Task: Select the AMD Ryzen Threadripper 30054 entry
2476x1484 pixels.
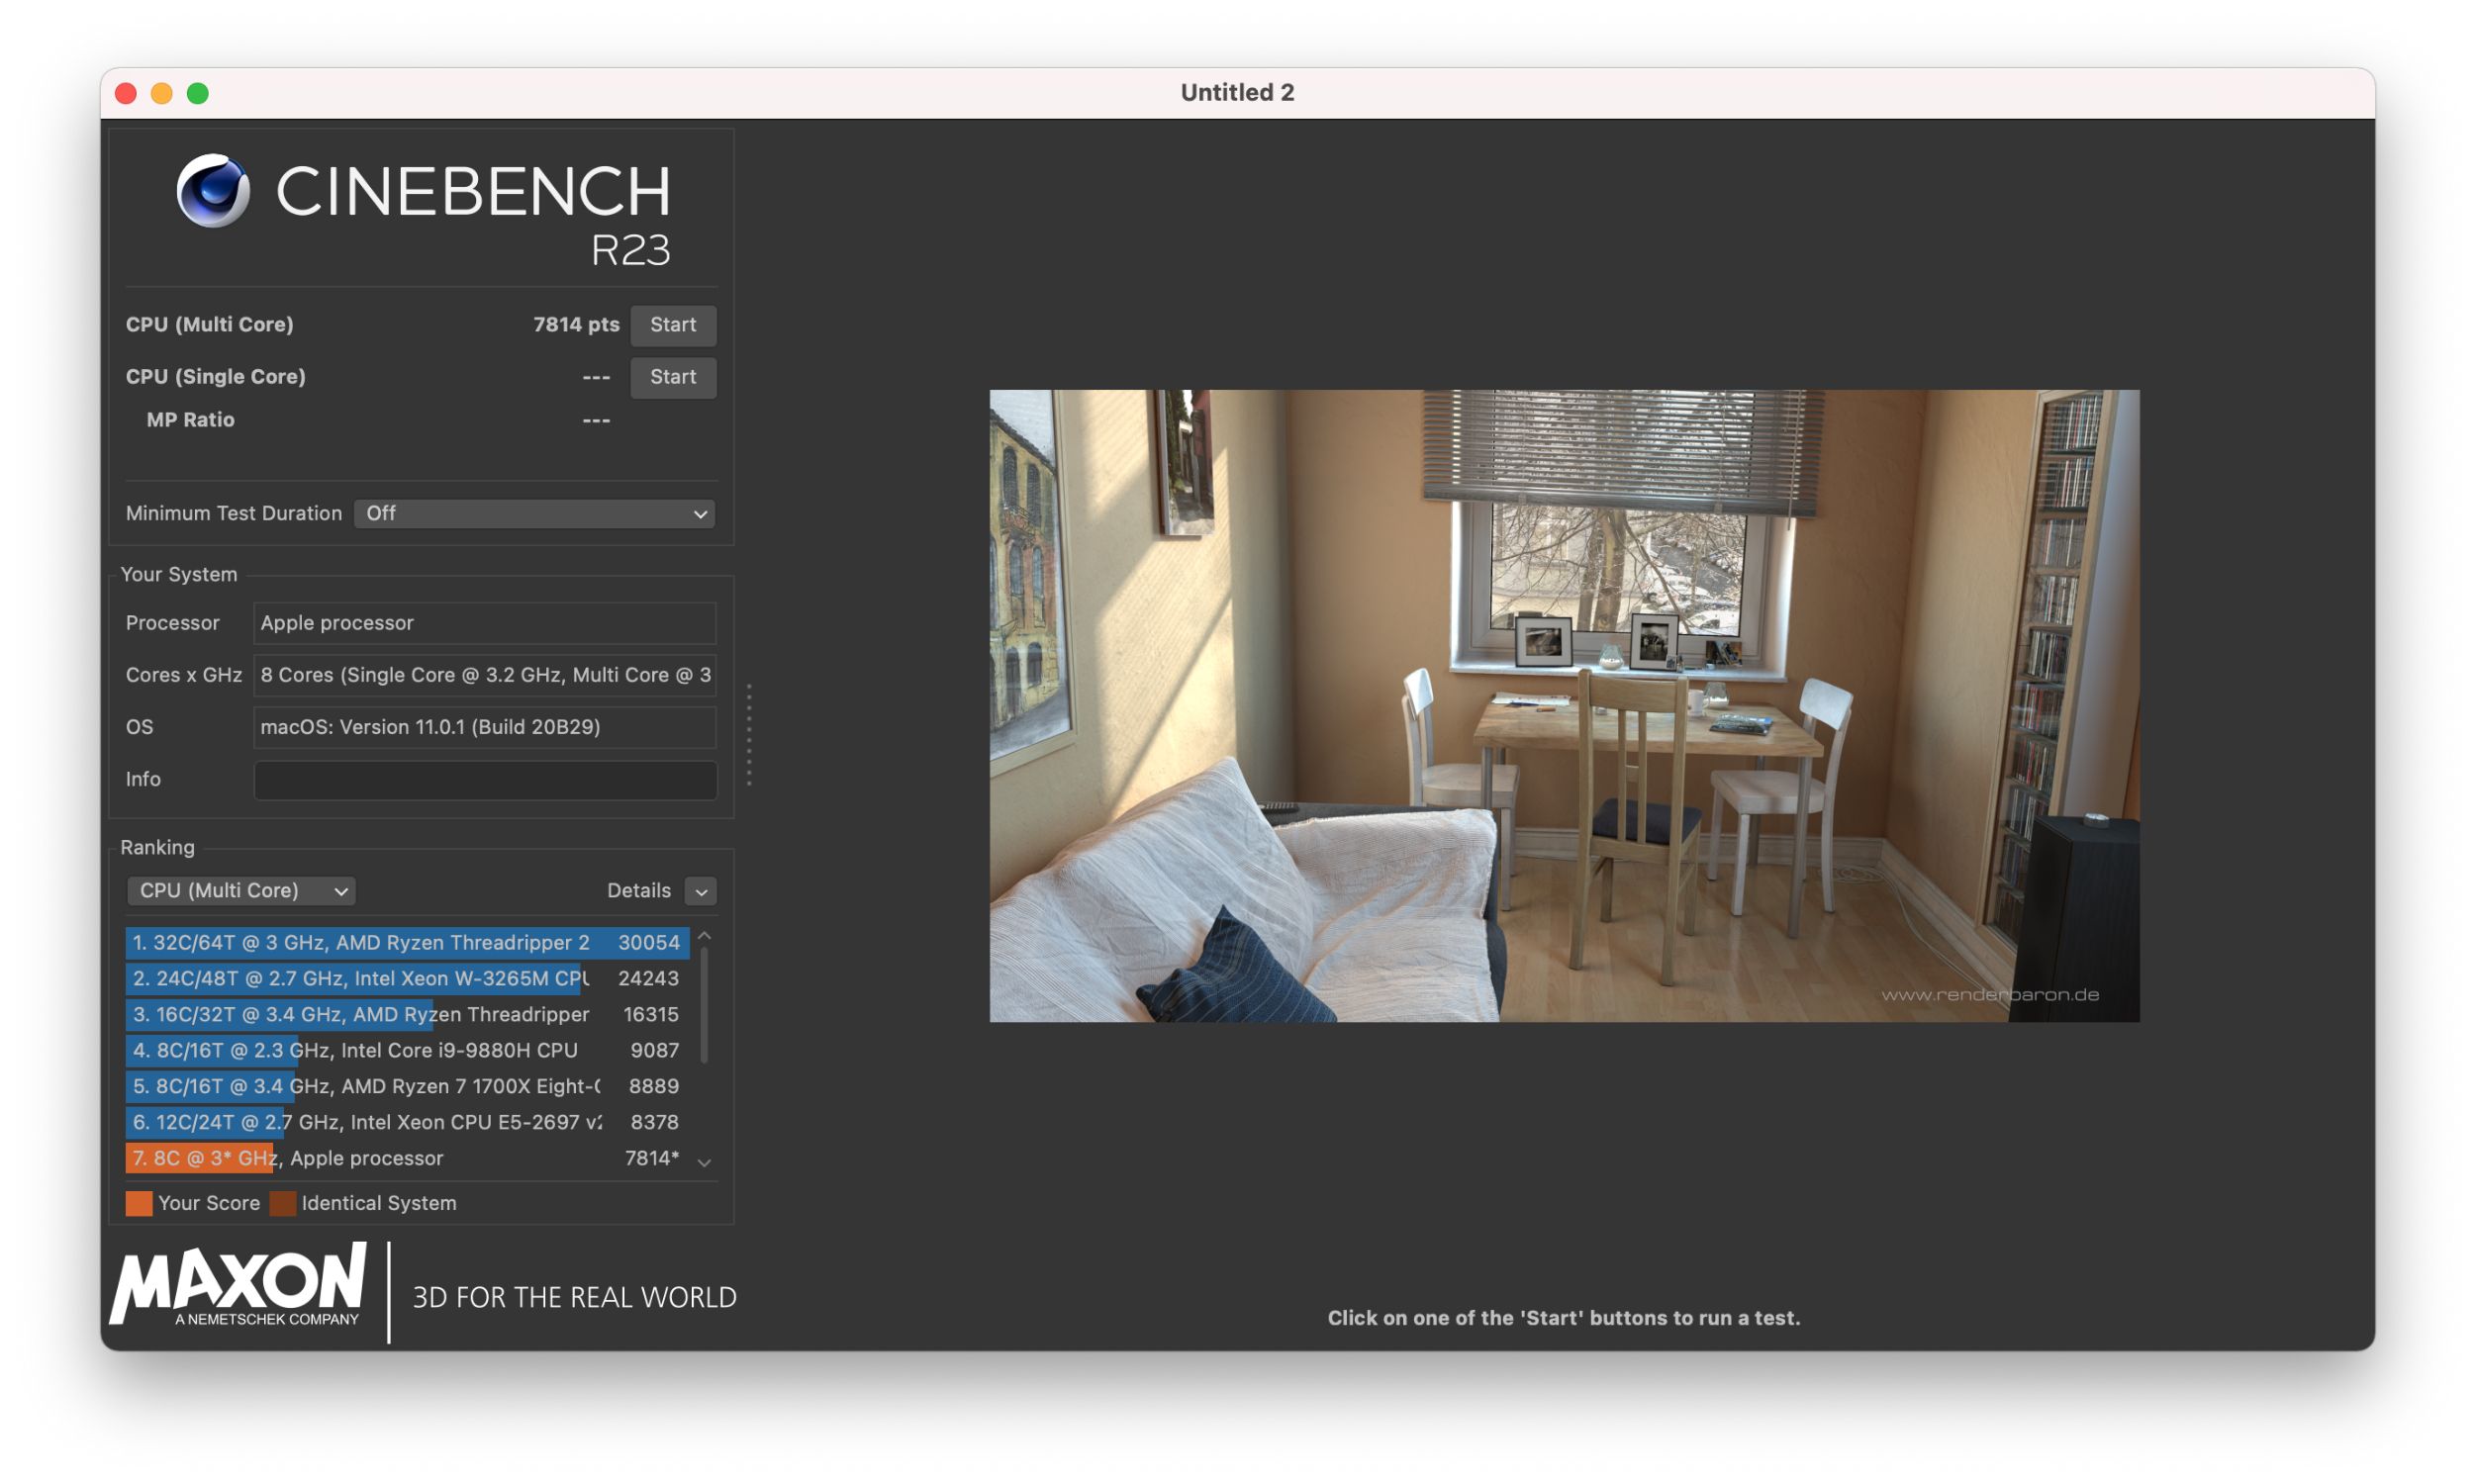Action: [x=405, y=942]
